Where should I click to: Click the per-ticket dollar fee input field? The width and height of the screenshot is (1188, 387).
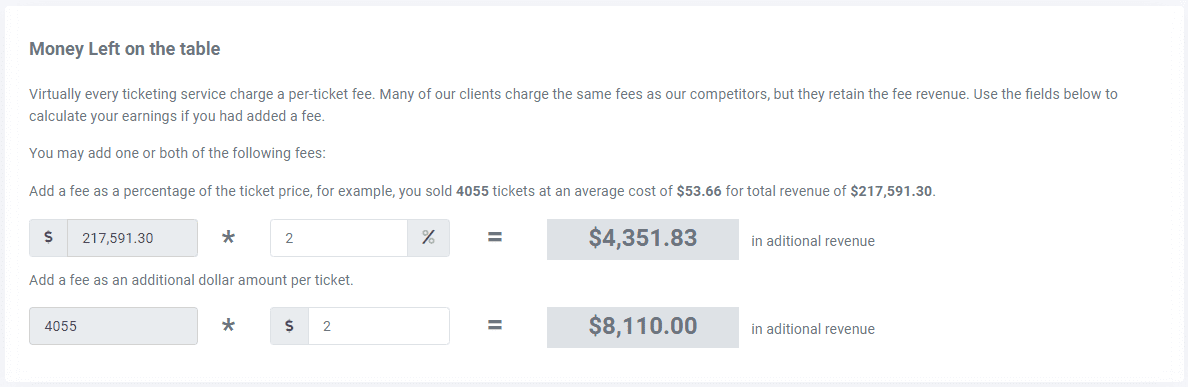click(378, 326)
